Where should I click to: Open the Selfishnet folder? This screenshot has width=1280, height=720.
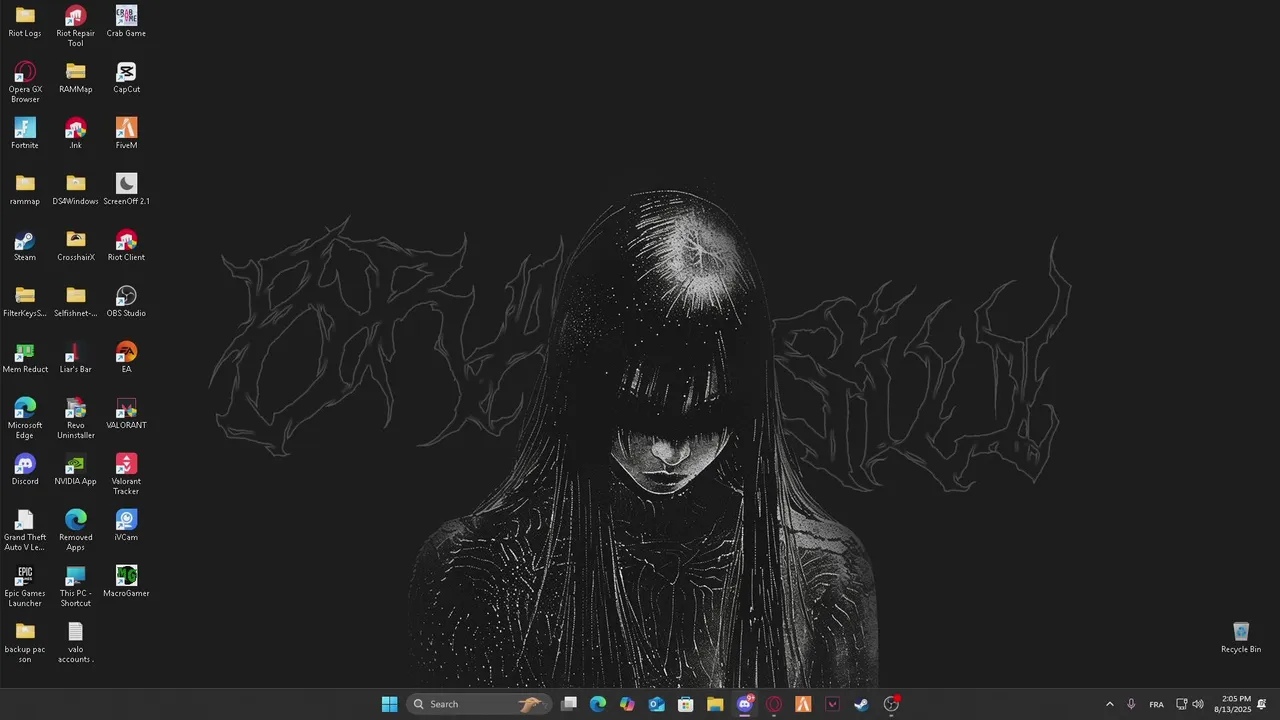click(x=76, y=302)
